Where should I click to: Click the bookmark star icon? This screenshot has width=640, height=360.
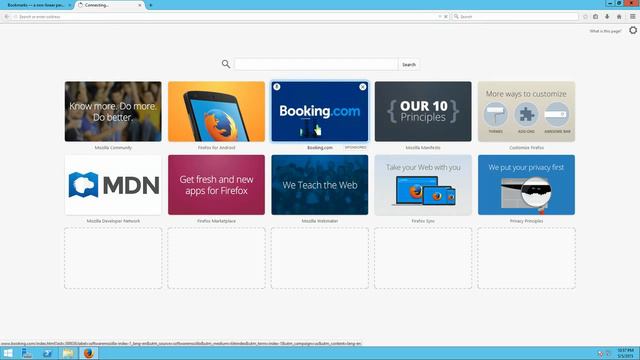pos(585,17)
